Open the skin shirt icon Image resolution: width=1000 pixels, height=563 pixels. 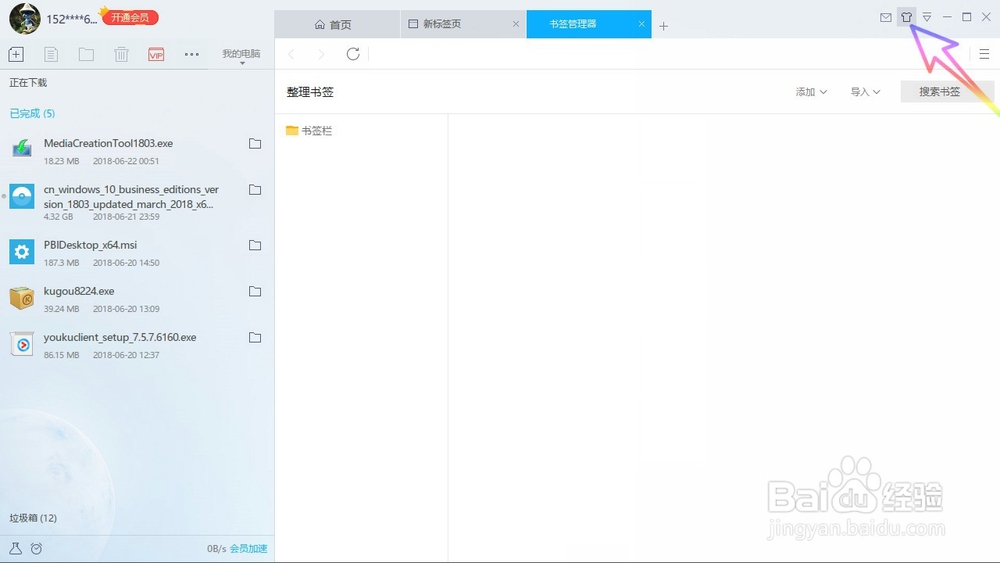point(906,17)
